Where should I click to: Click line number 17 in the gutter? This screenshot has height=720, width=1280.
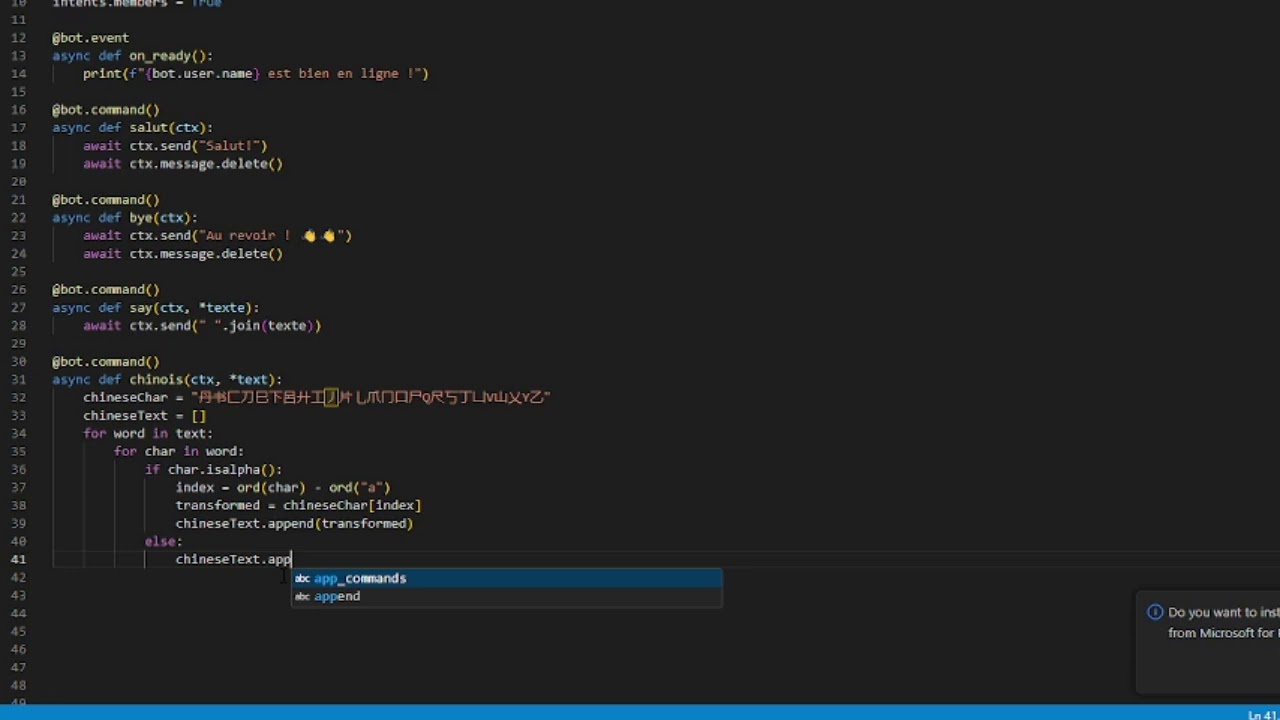pos(18,127)
